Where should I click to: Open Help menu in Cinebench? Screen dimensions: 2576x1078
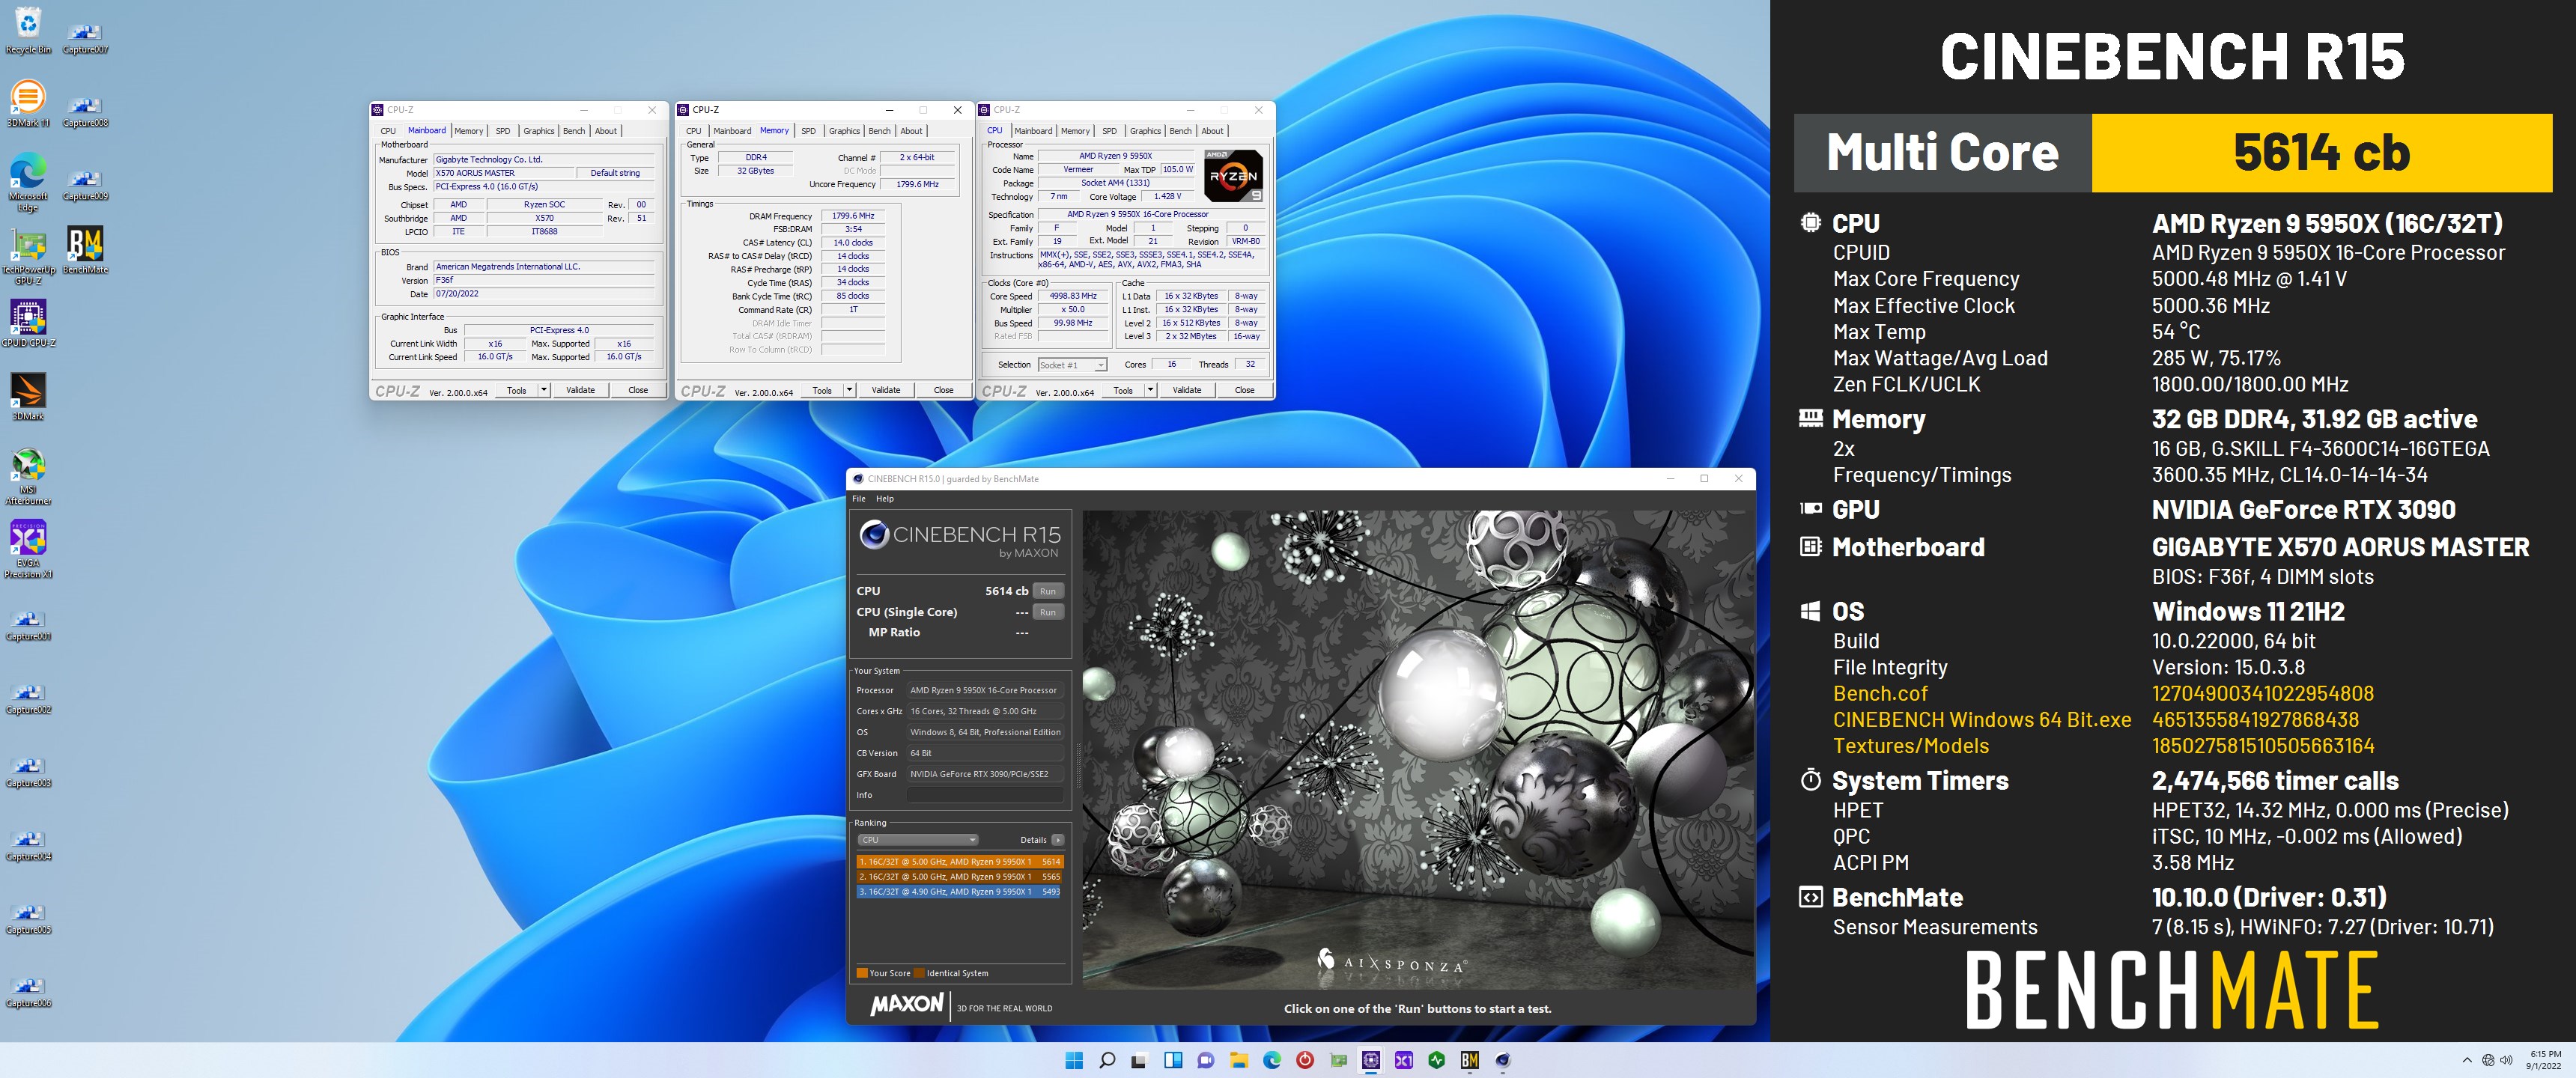pos(885,499)
